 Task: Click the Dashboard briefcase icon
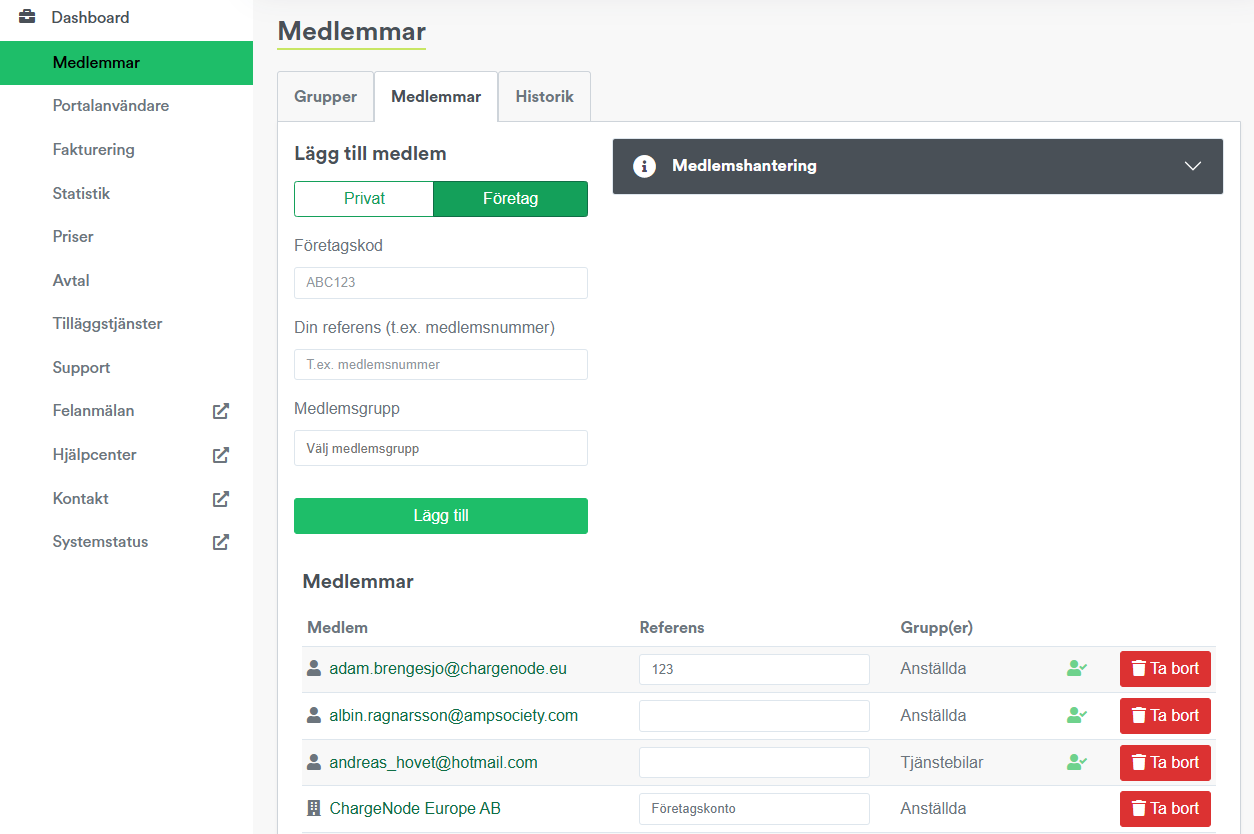pyautogui.click(x=28, y=17)
